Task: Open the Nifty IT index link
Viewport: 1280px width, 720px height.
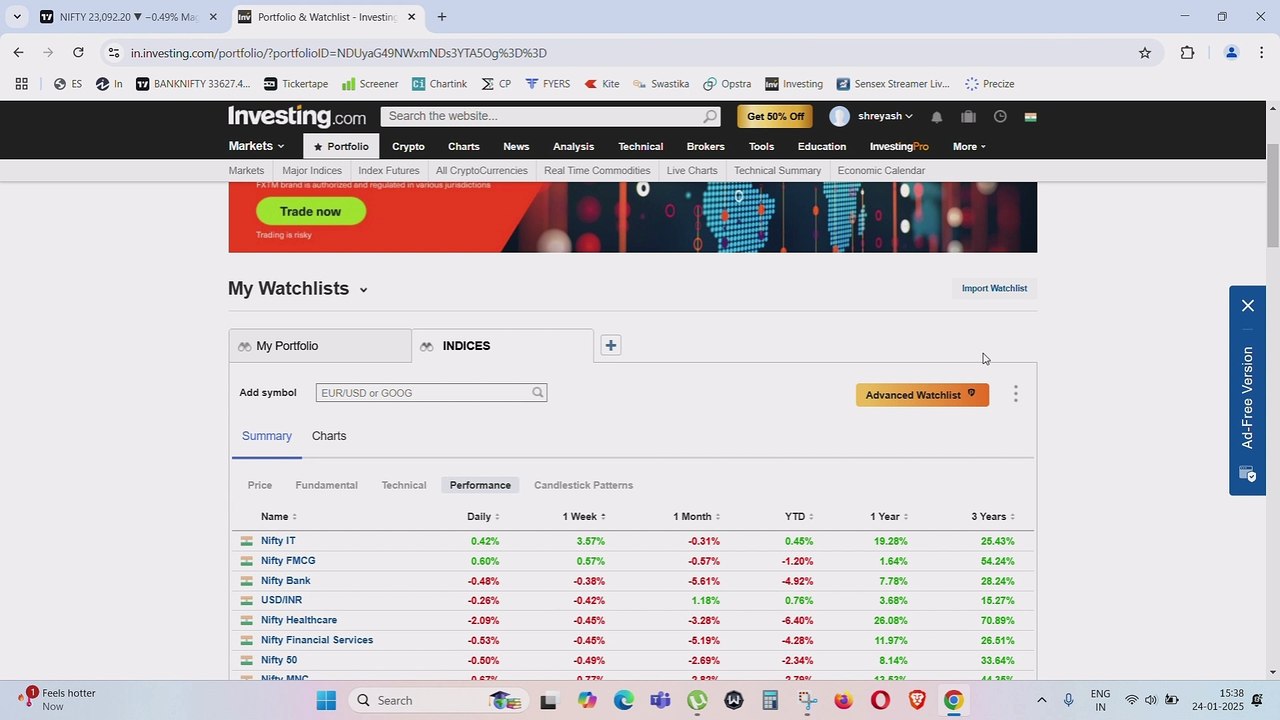Action: (278, 541)
